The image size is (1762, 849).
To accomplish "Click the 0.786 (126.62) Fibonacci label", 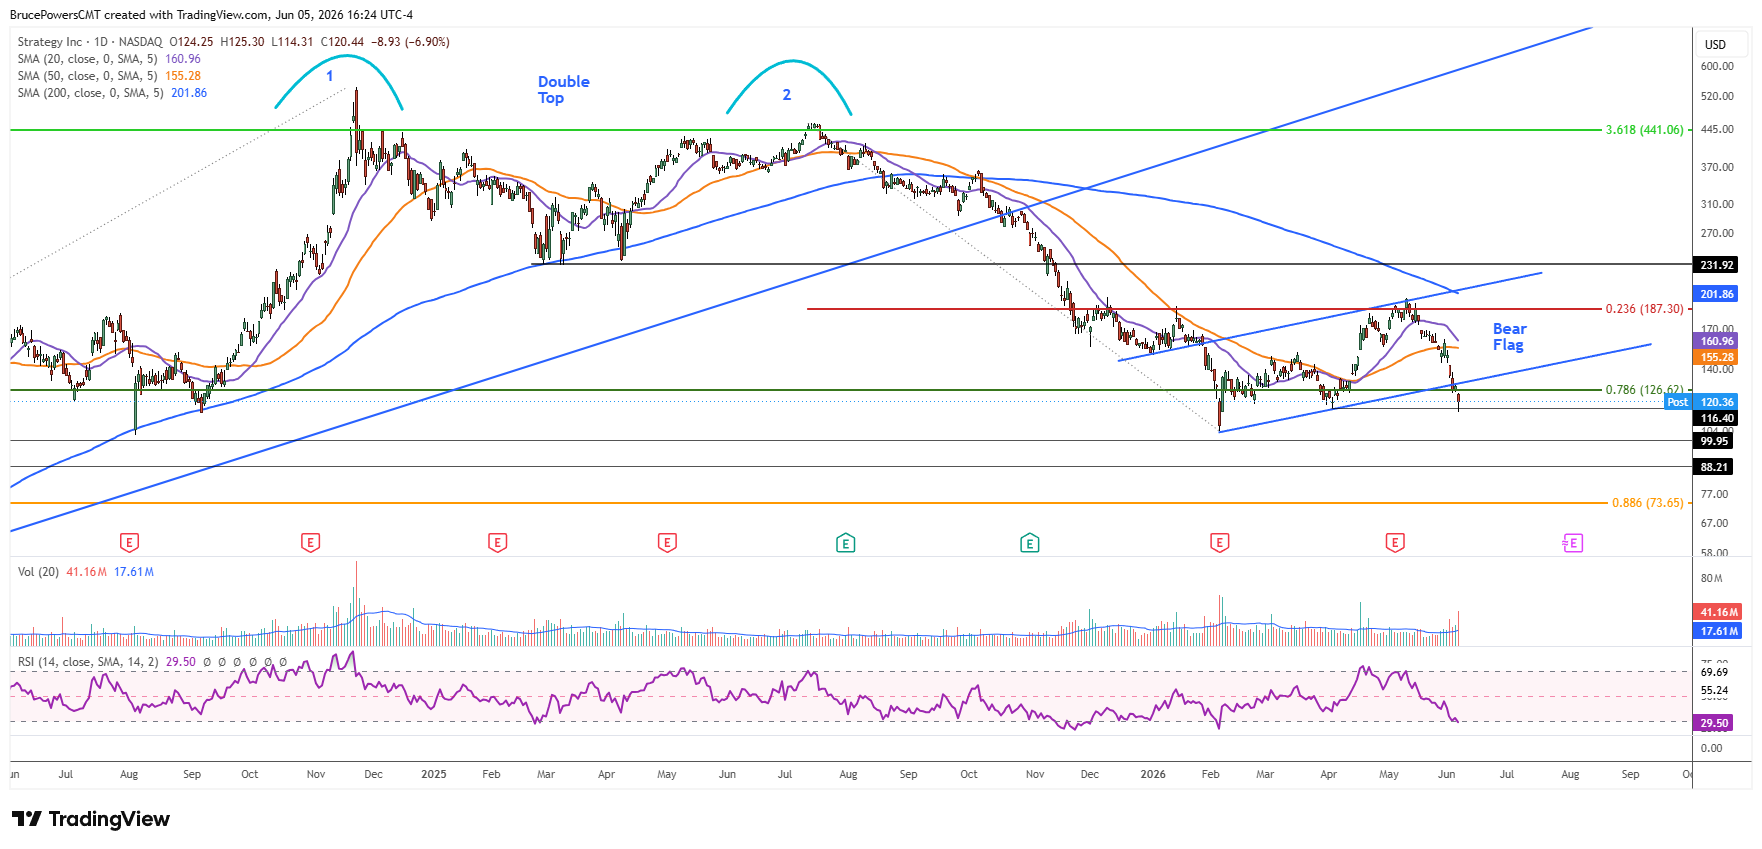I will point(1644,390).
